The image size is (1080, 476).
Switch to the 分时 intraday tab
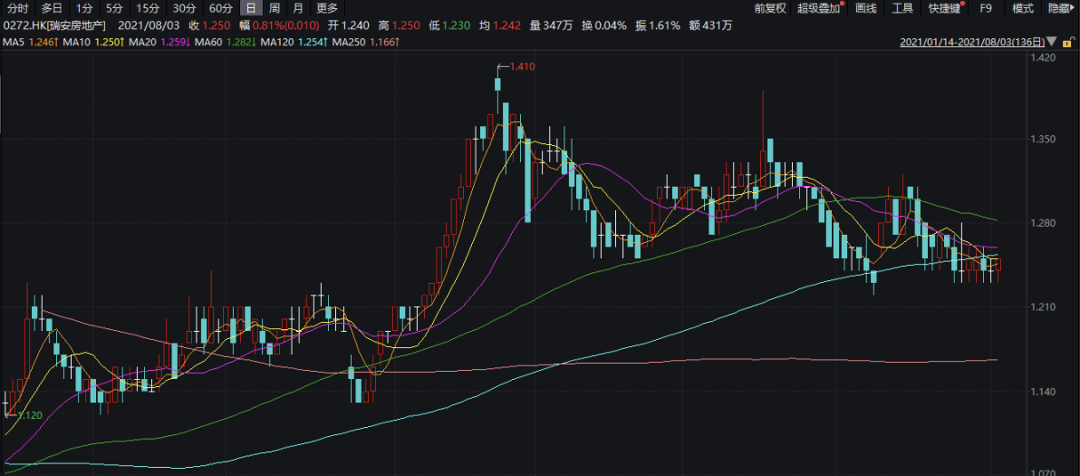[x=18, y=8]
